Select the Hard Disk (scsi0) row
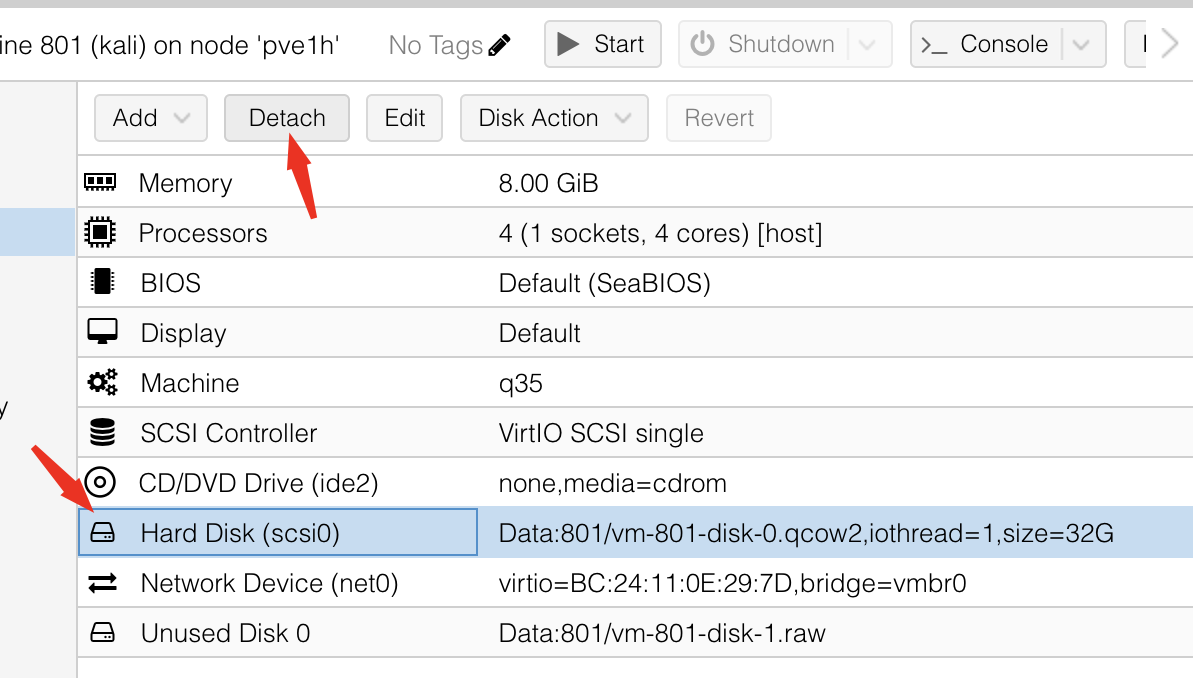The width and height of the screenshot is (1193, 678). pos(240,533)
